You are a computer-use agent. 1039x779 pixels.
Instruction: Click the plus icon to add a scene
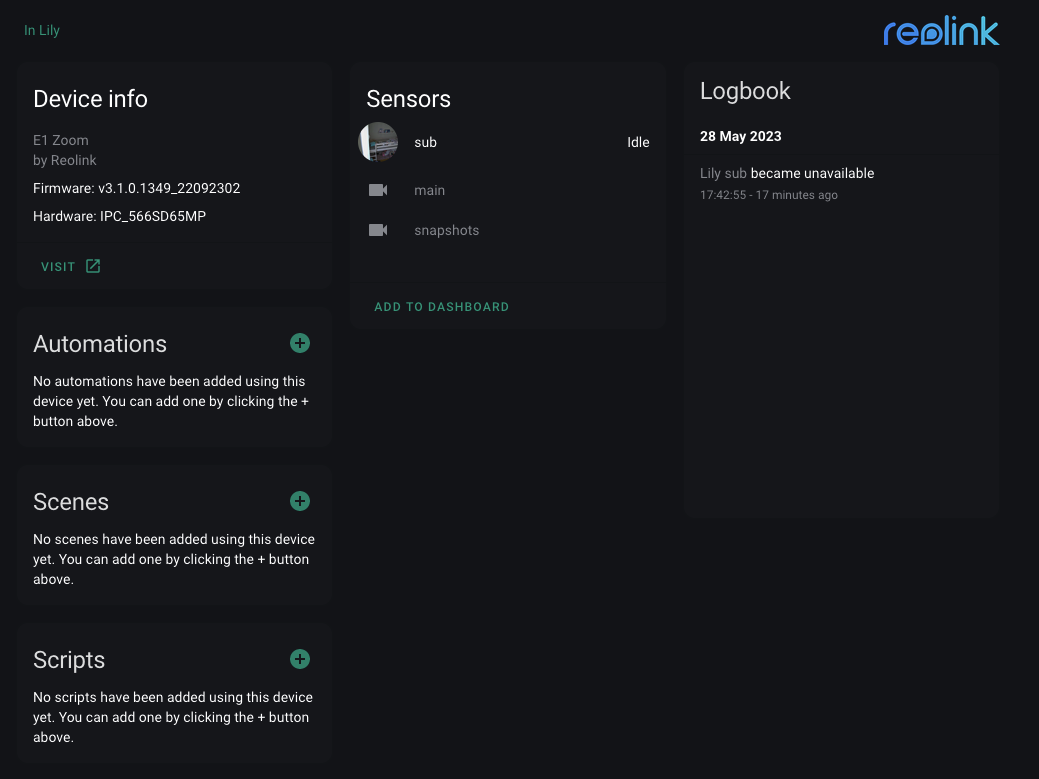coord(299,501)
